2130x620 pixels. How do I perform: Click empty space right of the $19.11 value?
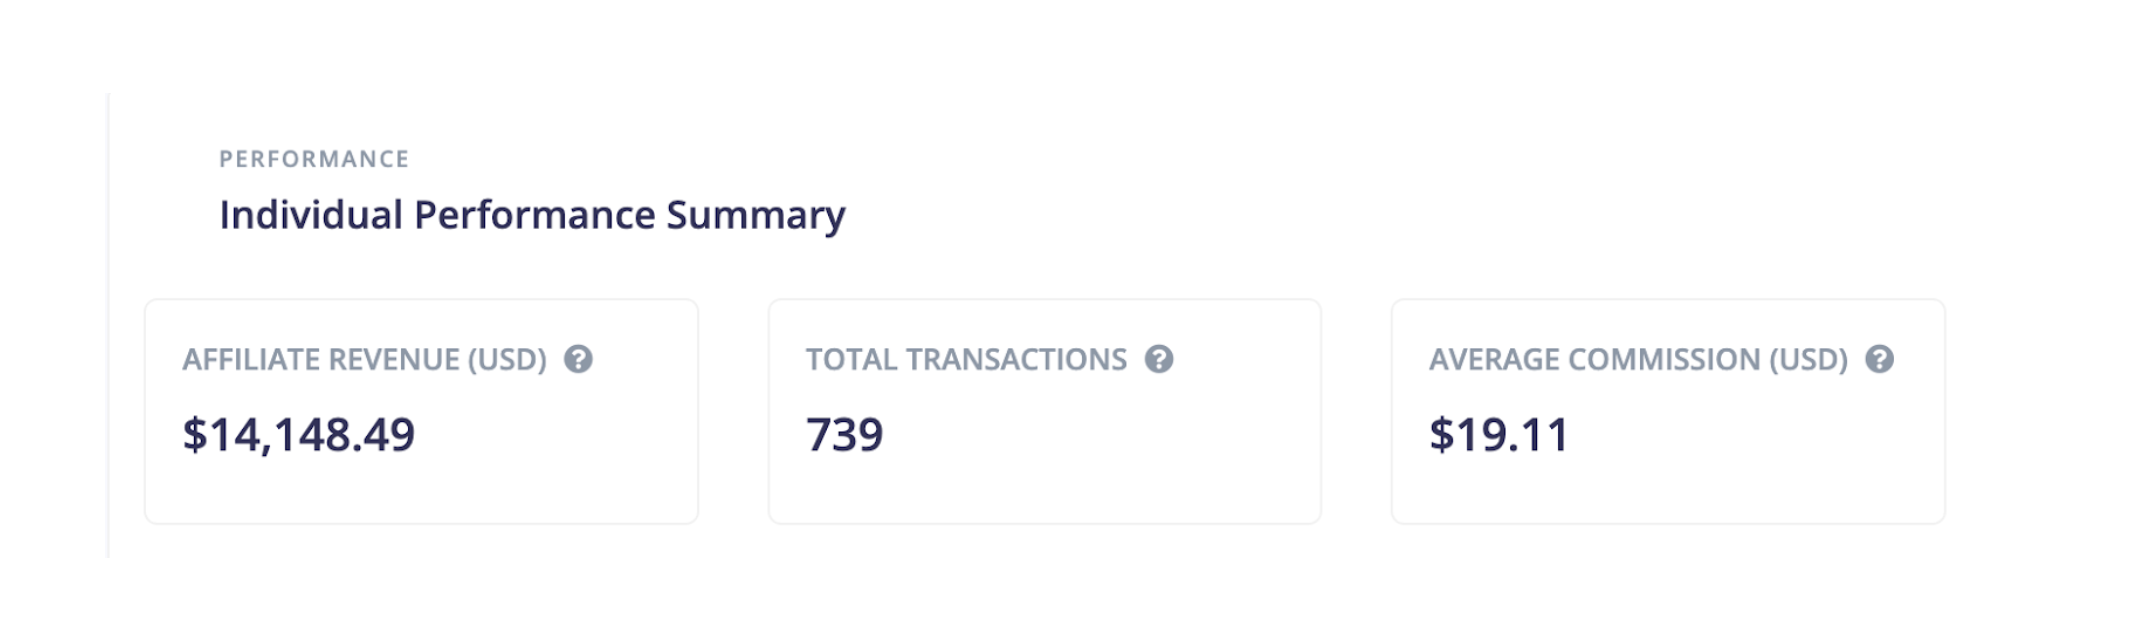coord(1750,435)
